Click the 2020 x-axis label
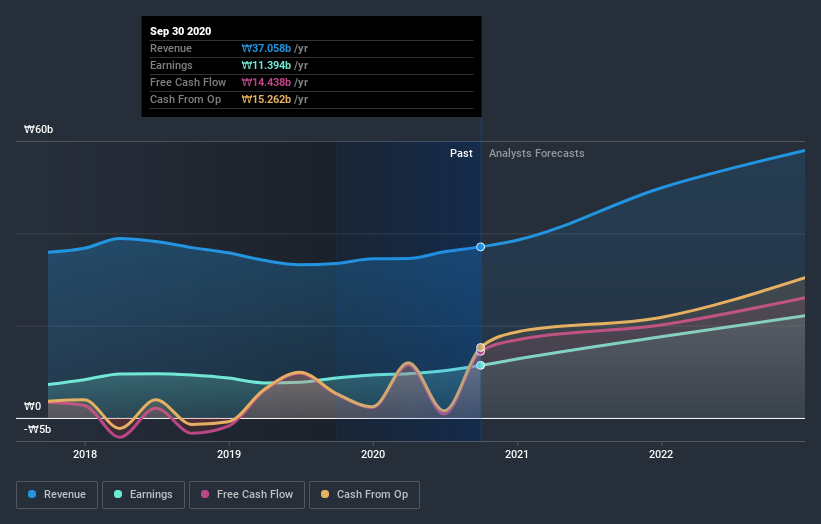 373,454
